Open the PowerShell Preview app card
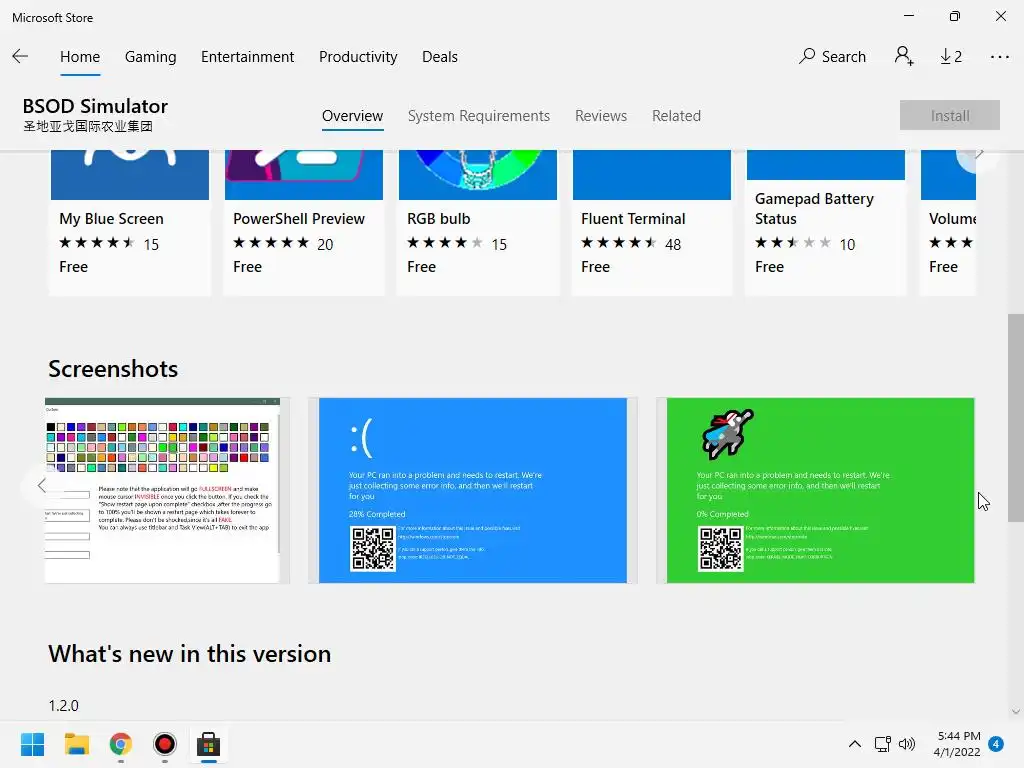 tap(304, 222)
